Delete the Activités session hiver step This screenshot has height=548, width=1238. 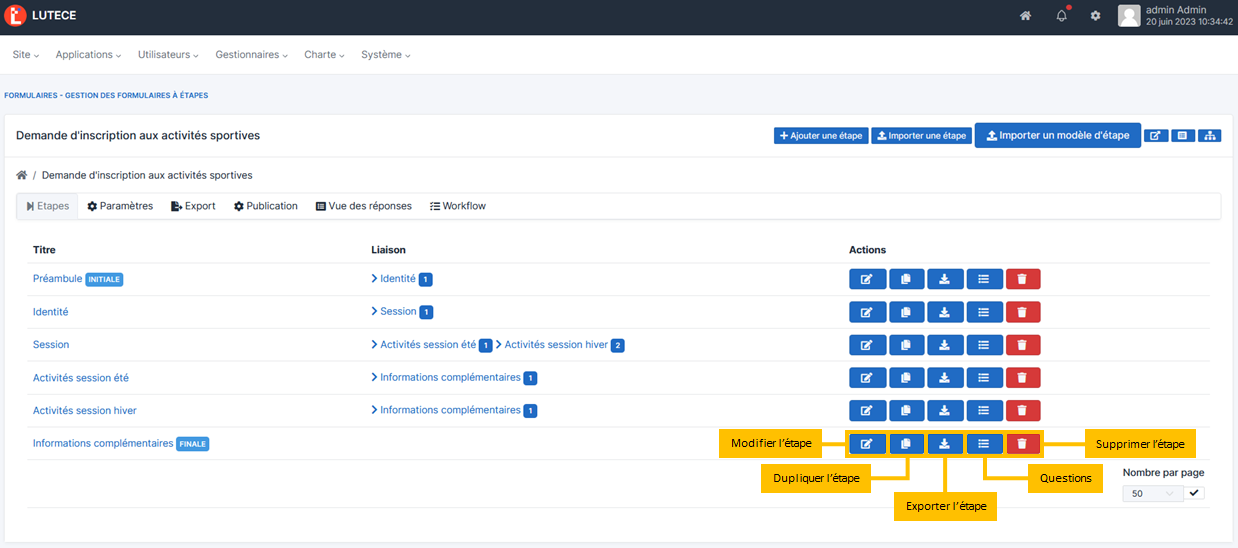[x=1022, y=411]
